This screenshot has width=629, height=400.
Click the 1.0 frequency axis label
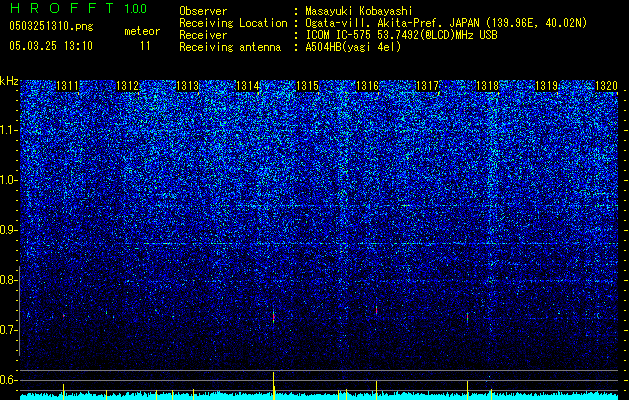point(8,180)
